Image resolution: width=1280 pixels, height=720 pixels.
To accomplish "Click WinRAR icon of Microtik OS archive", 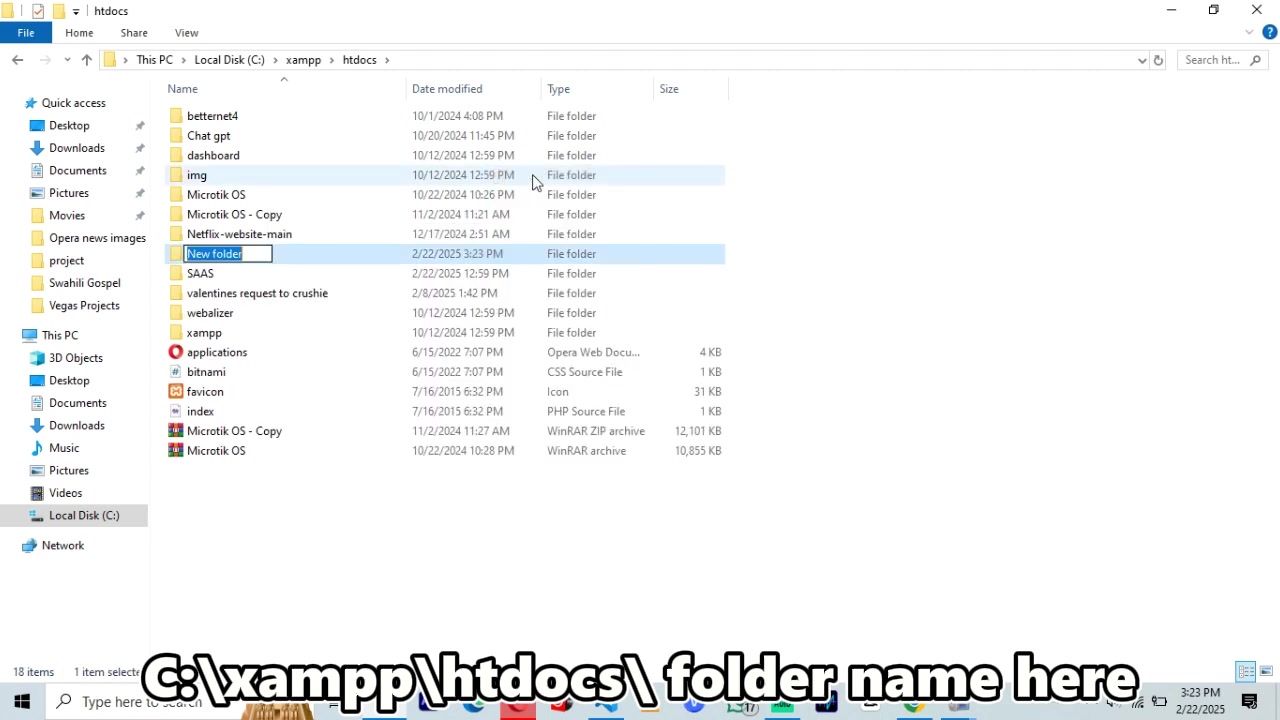I will point(176,451).
